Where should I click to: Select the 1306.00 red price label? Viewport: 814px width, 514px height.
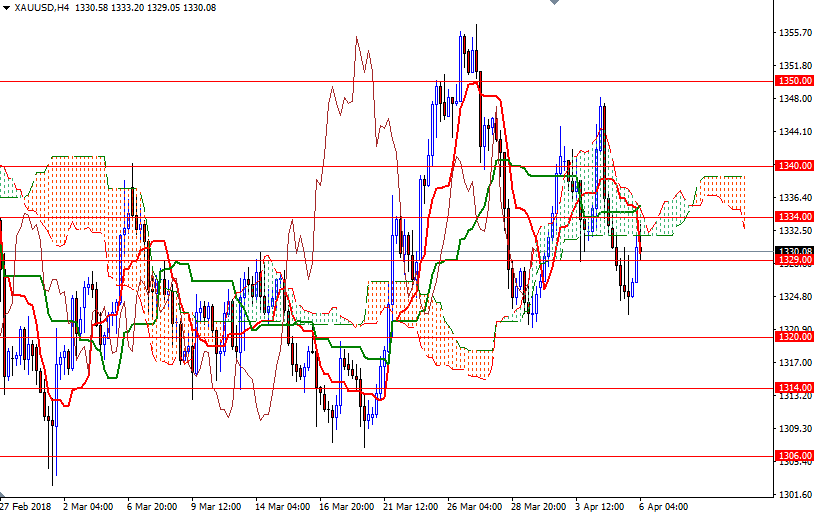(x=794, y=455)
